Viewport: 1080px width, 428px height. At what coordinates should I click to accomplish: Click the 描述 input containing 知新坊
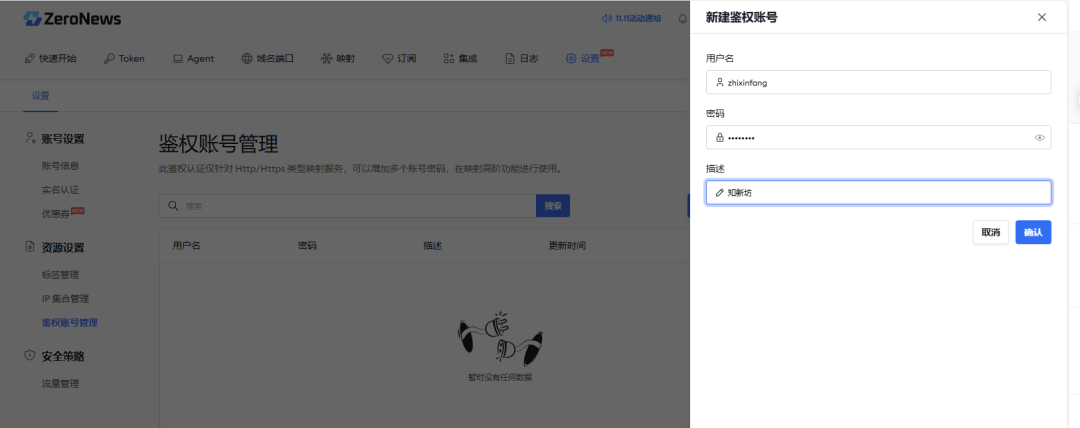point(879,192)
